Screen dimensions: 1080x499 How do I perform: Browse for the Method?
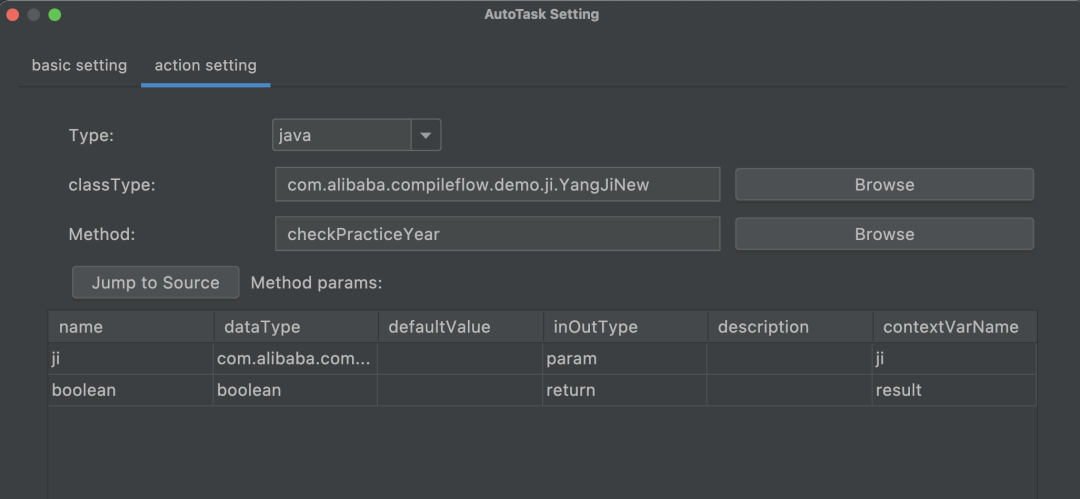pos(884,234)
